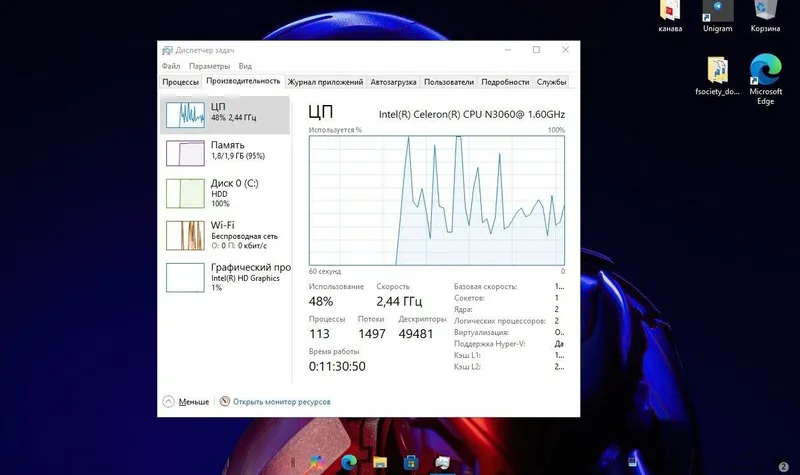Select the Производительность tab
Image resolution: width=800 pixels, height=475 pixels.
(x=243, y=81)
